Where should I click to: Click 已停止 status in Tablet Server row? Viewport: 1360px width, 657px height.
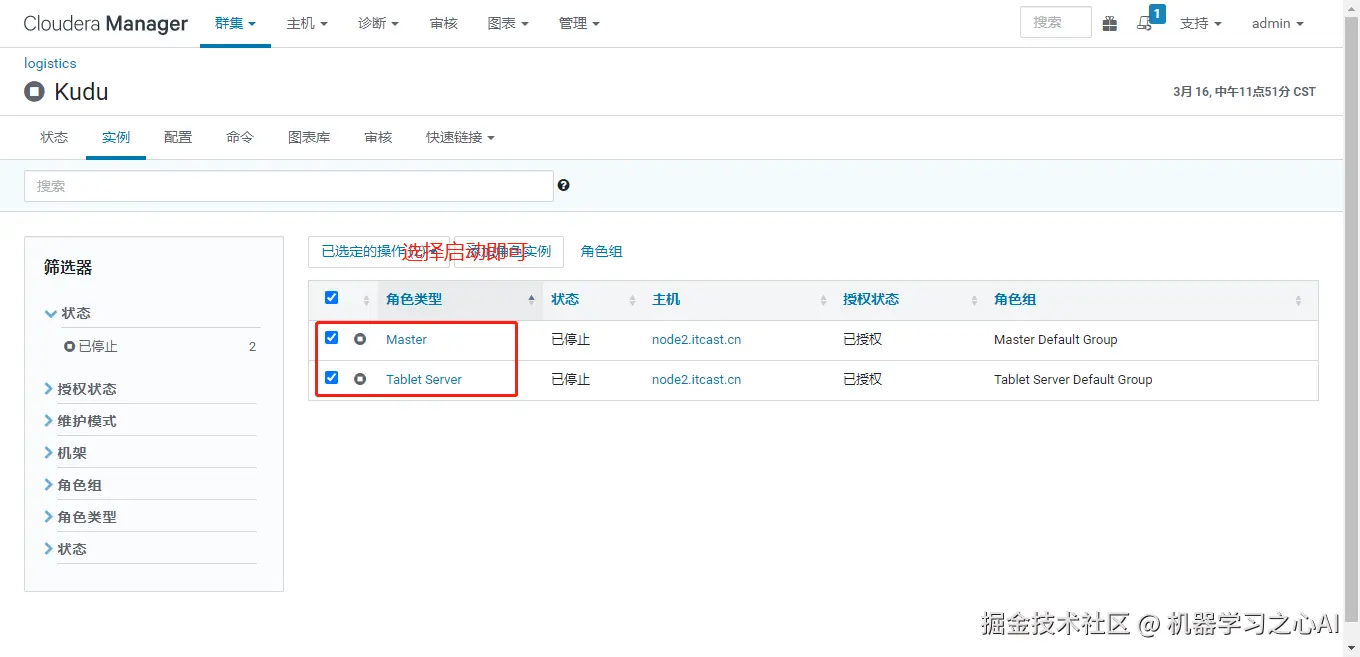pyautogui.click(x=570, y=379)
